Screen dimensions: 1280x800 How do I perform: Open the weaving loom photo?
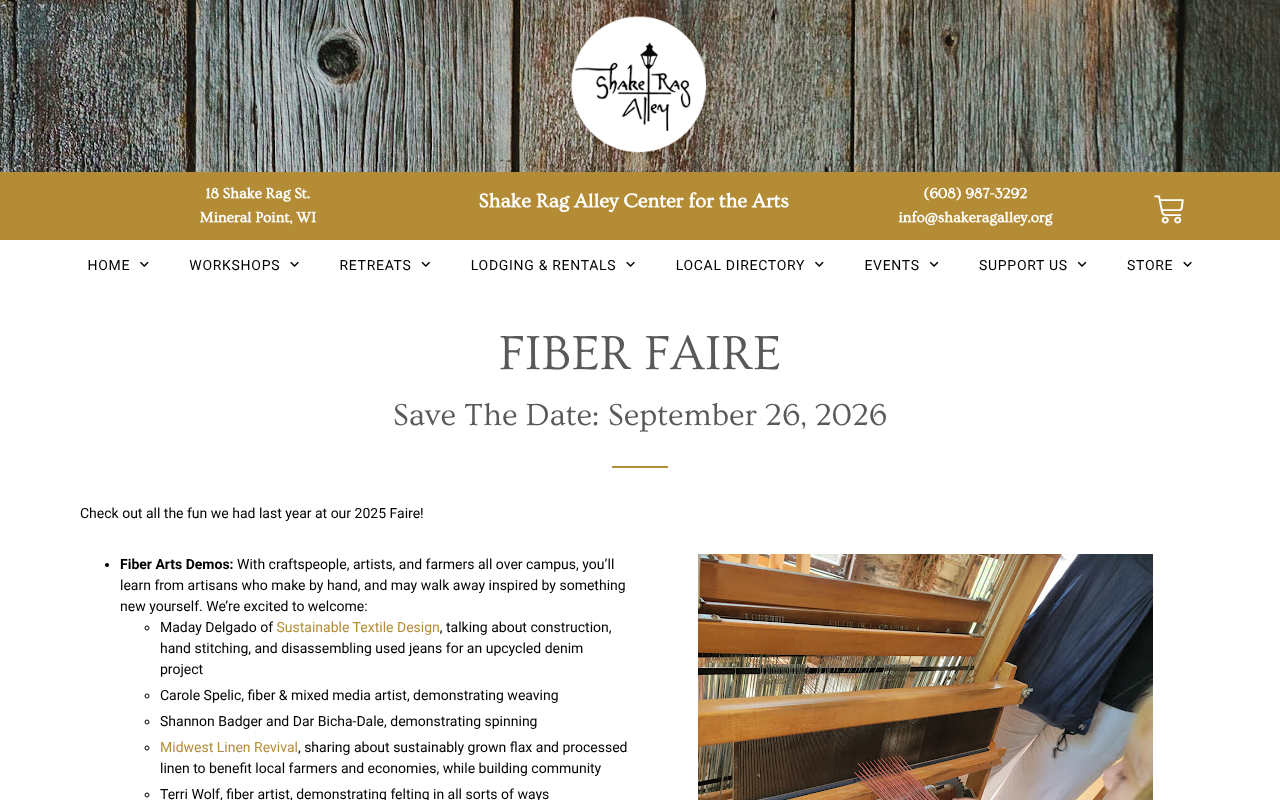[x=925, y=677]
